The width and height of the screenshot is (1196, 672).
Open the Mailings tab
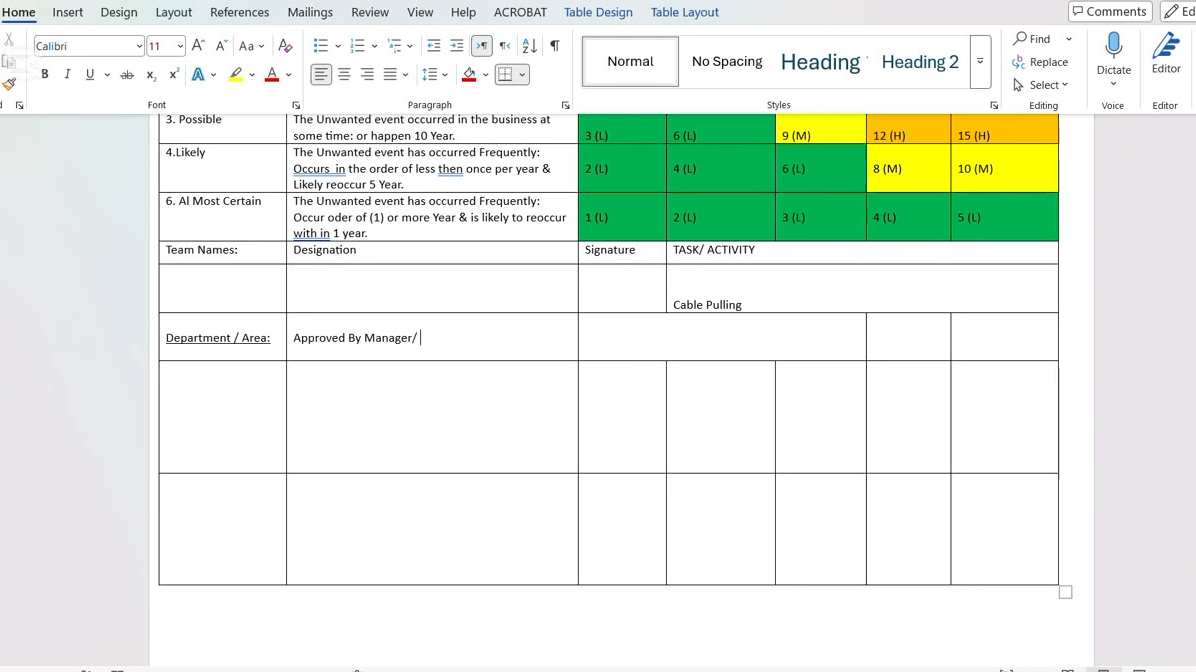point(310,12)
